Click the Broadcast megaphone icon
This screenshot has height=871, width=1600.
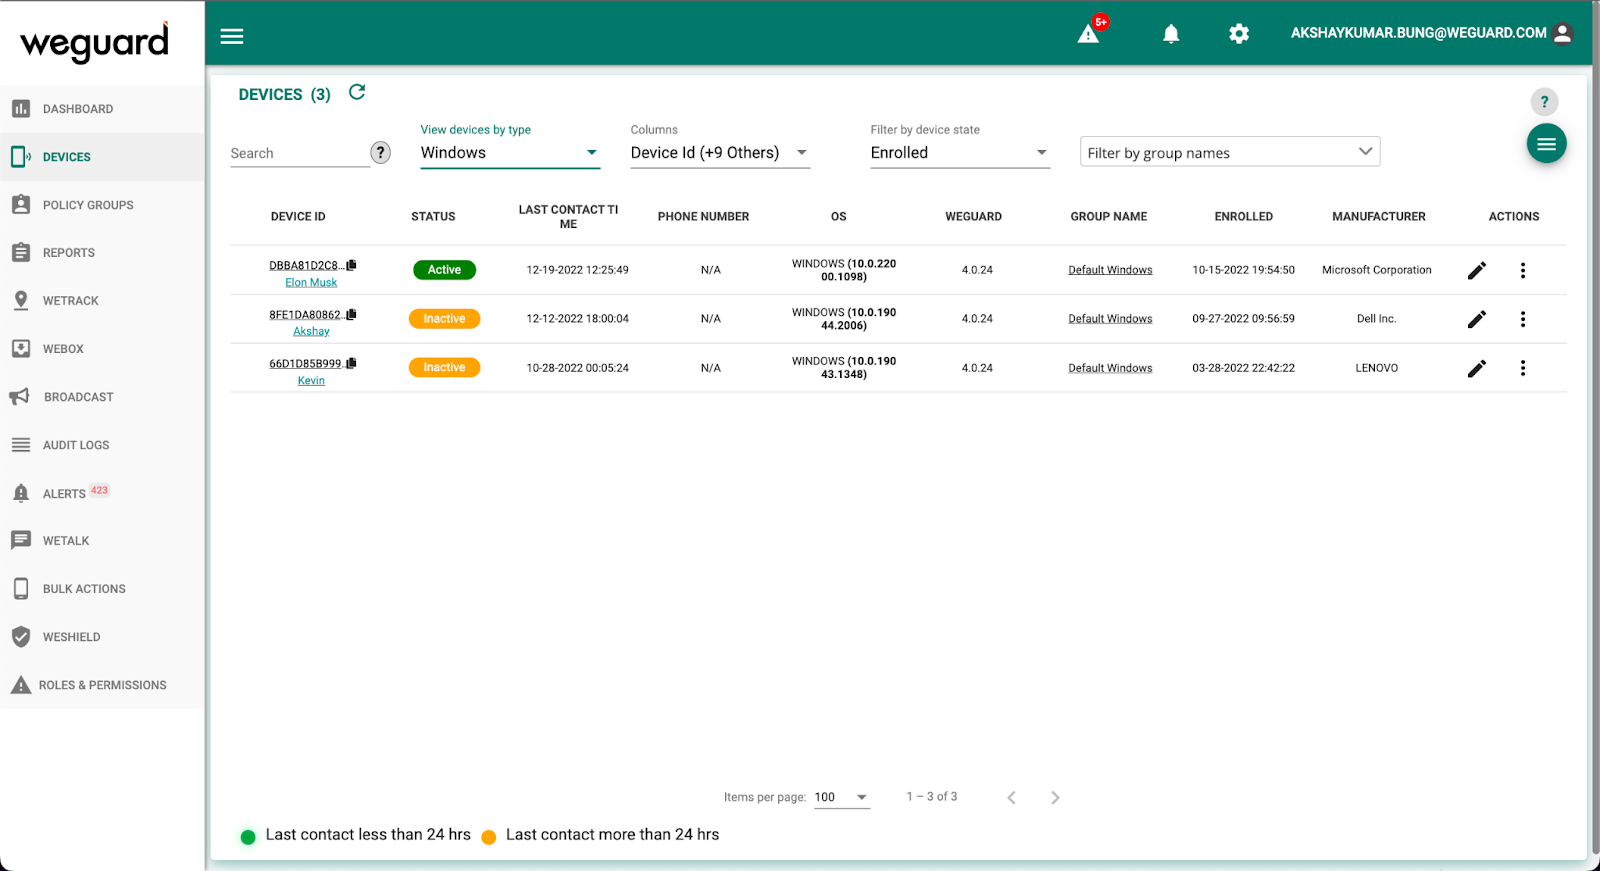20,396
